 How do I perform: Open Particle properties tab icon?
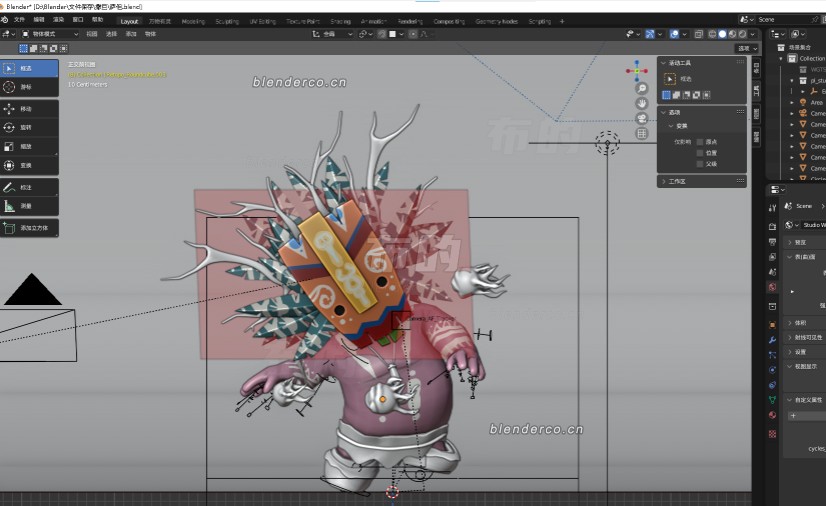(x=772, y=355)
